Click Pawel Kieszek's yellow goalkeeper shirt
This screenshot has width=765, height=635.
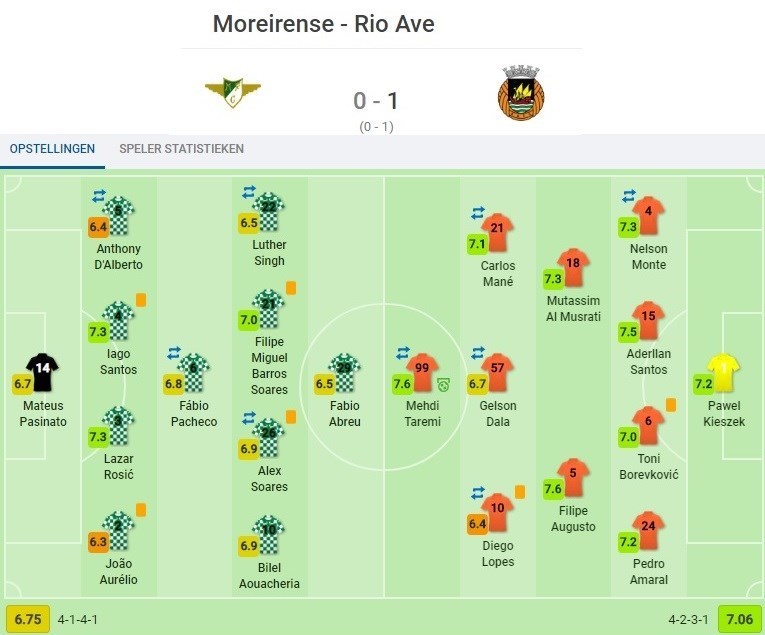723,371
